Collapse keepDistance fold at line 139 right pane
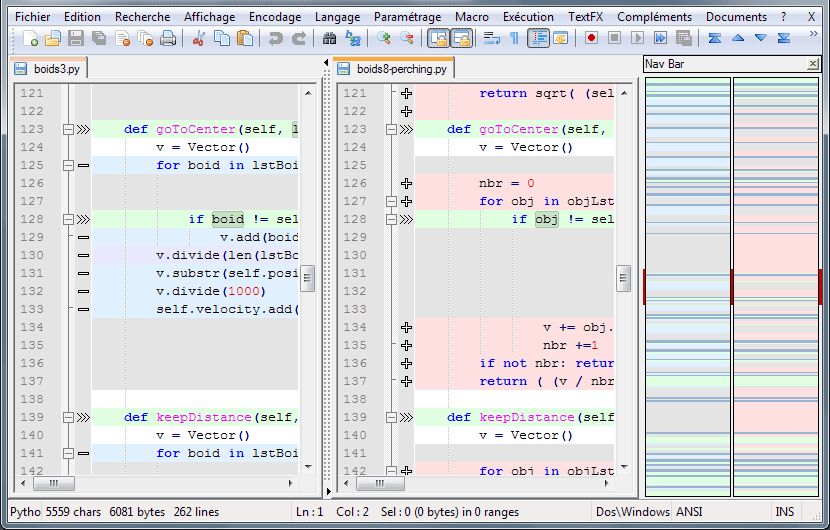Image resolution: width=830 pixels, height=530 pixels. coord(391,418)
